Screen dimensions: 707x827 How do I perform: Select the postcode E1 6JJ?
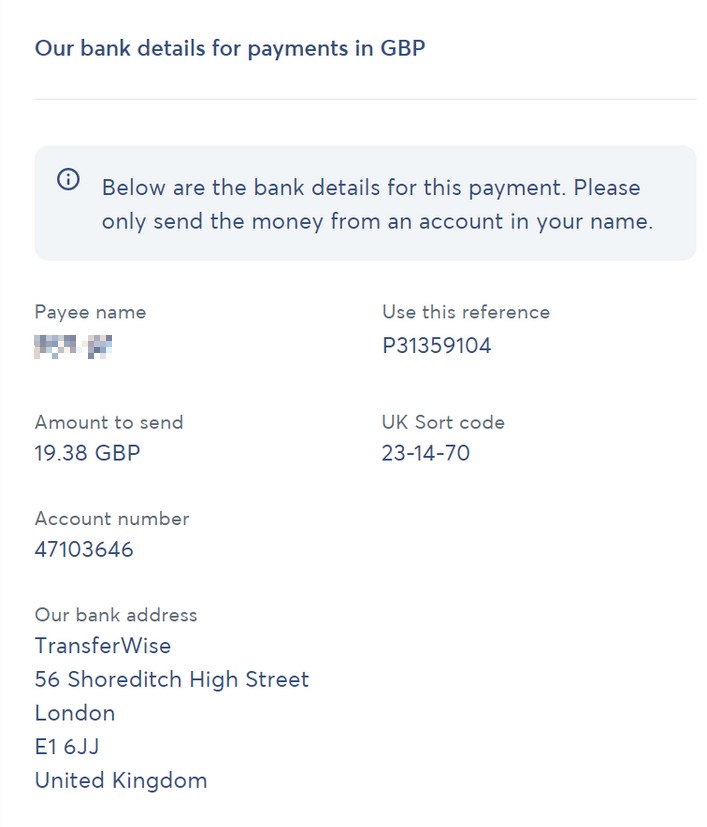coord(67,746)
